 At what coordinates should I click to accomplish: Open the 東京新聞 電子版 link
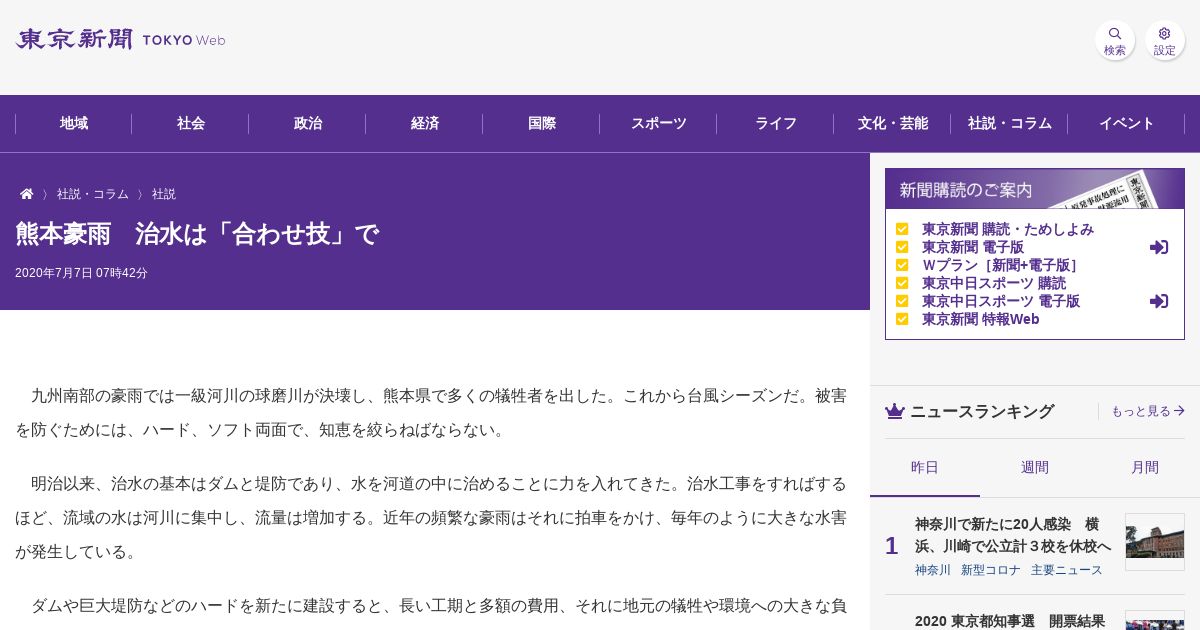(x=973, y=247)
